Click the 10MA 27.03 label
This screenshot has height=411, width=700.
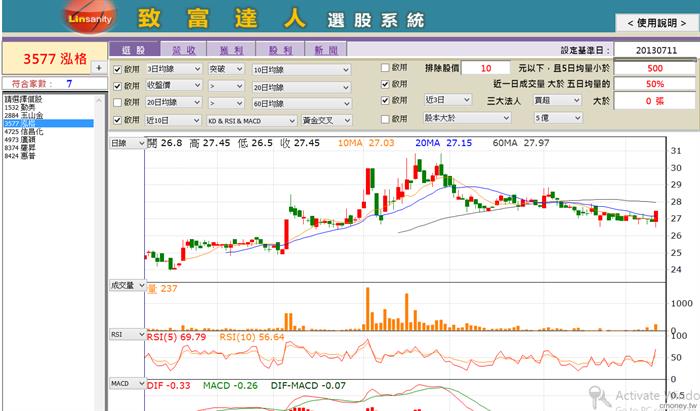366,143
